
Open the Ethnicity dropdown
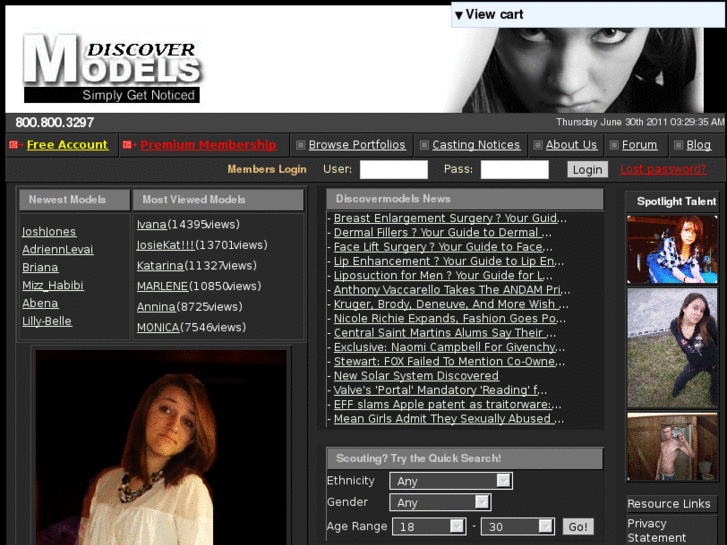(x=451, y=481)
